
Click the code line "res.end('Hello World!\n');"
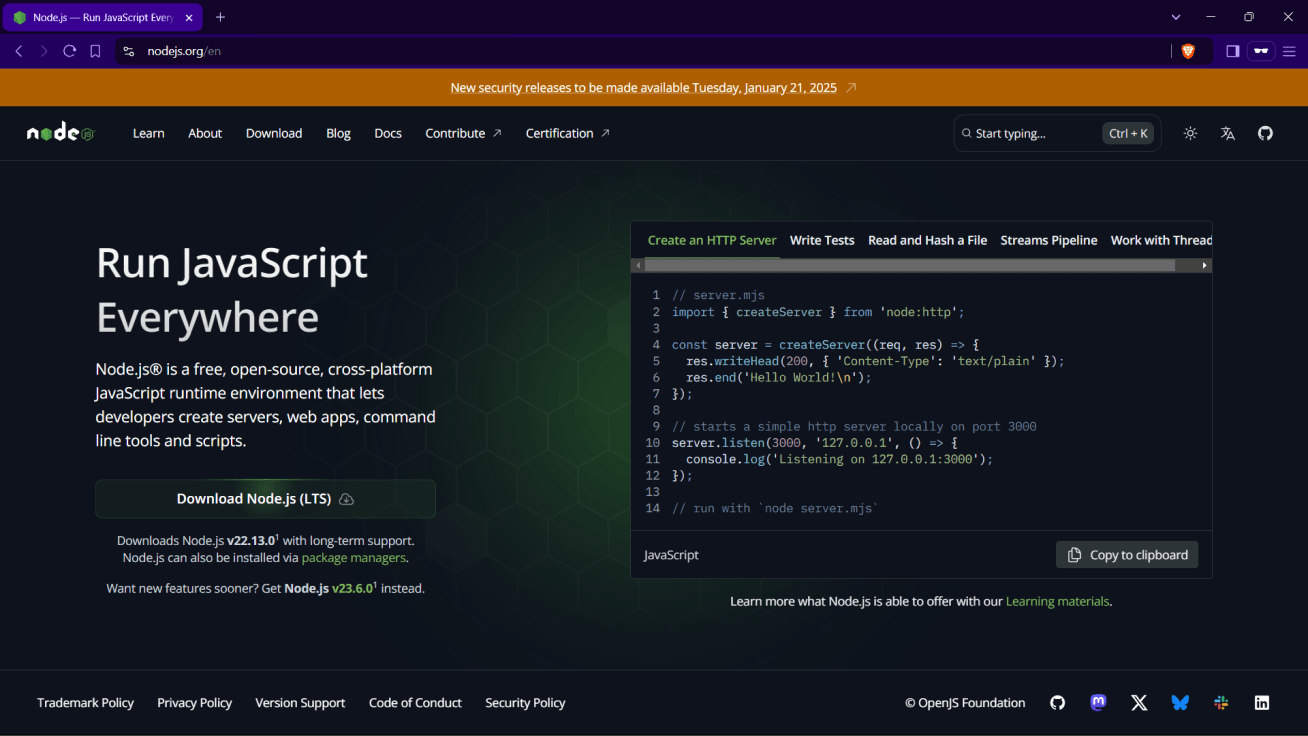point(779,378)
